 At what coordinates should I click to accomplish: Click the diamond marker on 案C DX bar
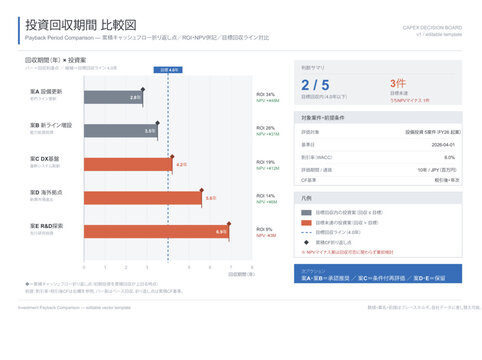tap(172, 157)
